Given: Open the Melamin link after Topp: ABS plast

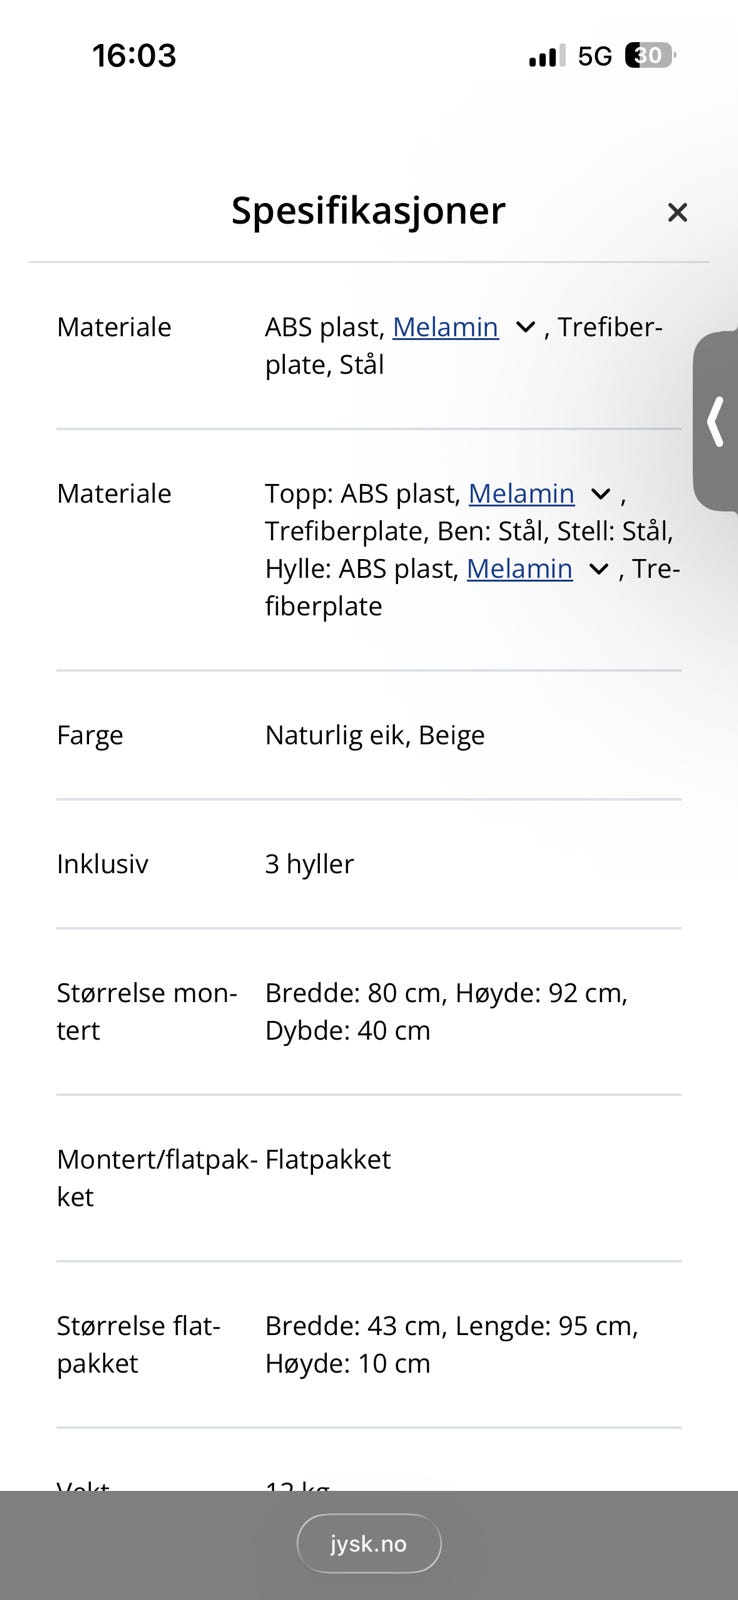Looking at the screenshot, I should point(521,493).
